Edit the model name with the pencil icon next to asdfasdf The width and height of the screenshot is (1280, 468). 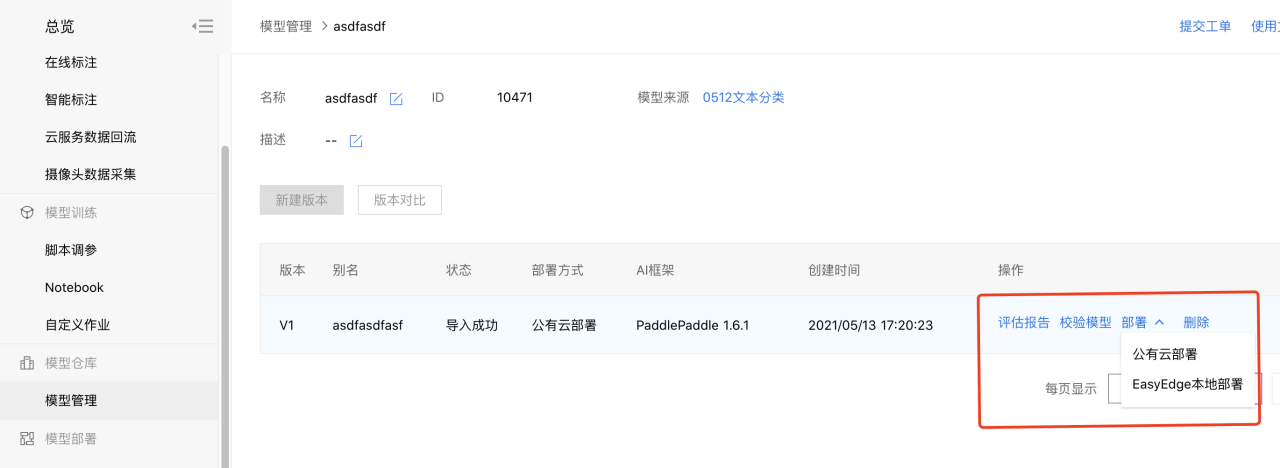coord(396,99)
